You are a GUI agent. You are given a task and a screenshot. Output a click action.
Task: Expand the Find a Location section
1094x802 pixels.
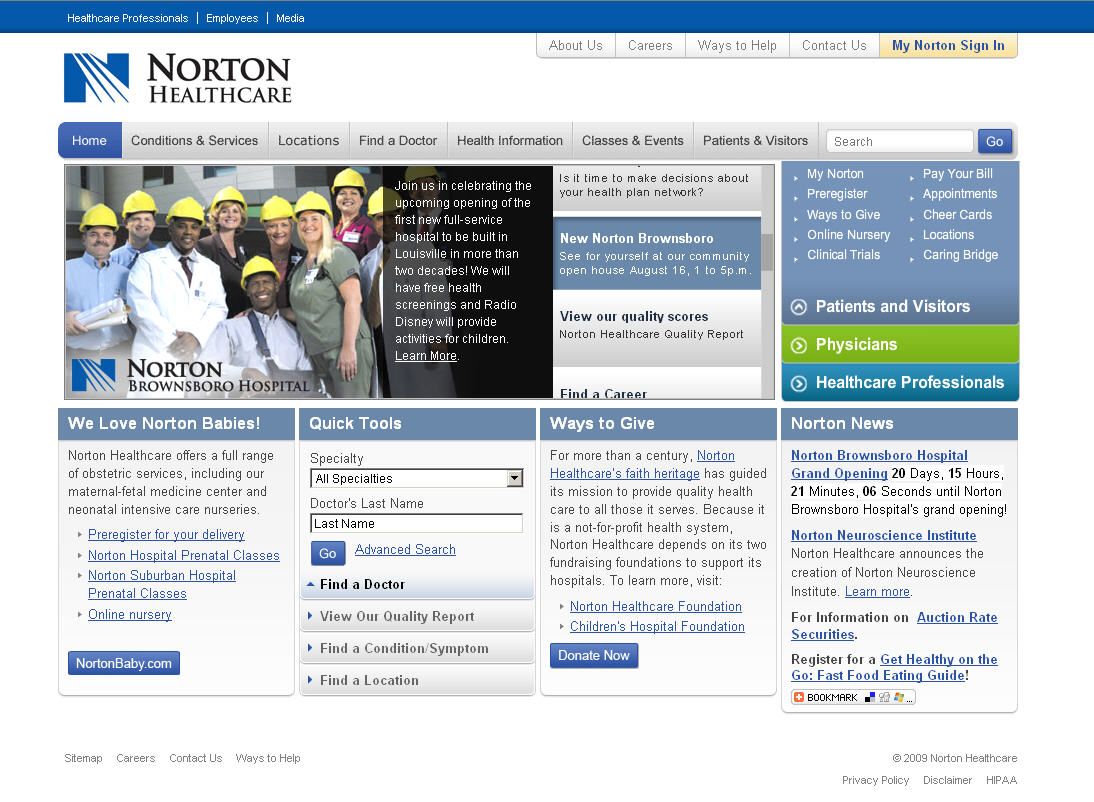coord(417,681)
